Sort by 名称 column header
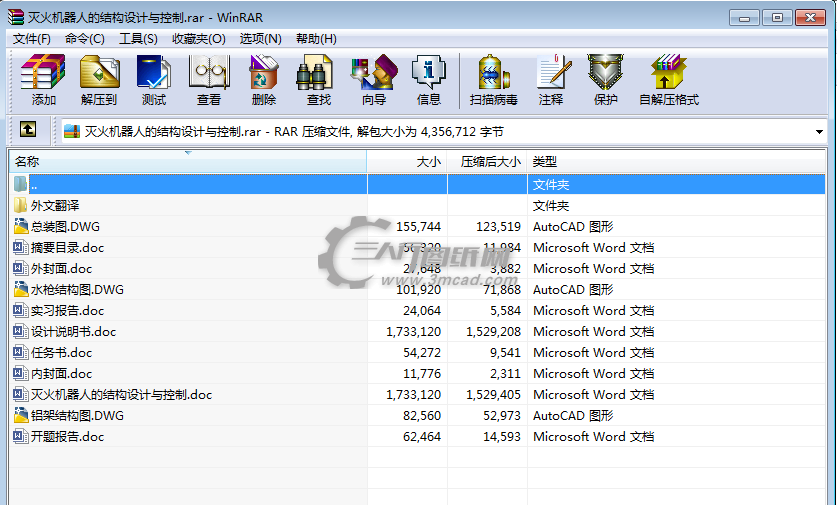Viewport: 837px width, 505px height. click(x=188, y=161)
